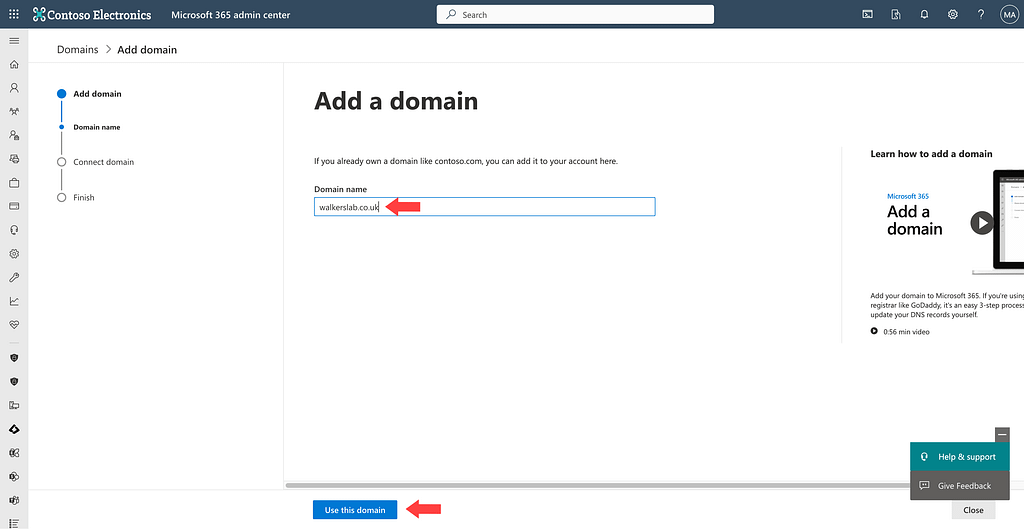Image resolution: width=1024 pixels, height=530 pixels.
Task: Open notifications bell in header
Action: (924, 15)
